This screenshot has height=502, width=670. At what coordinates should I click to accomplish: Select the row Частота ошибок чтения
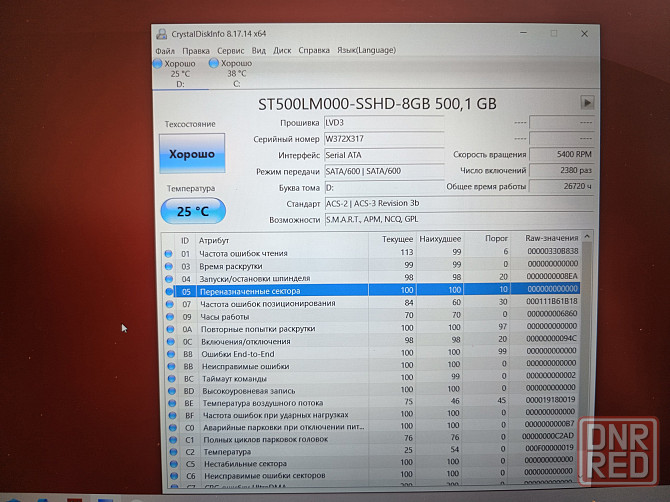point(371,252)
